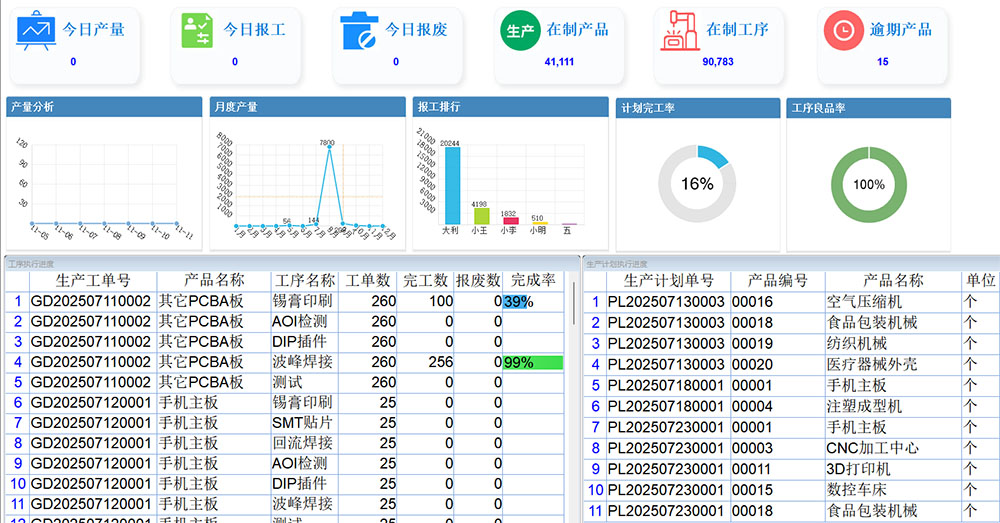Click the green 生产 circle icon
1000x523 pixels.
[x=519, y=31]
